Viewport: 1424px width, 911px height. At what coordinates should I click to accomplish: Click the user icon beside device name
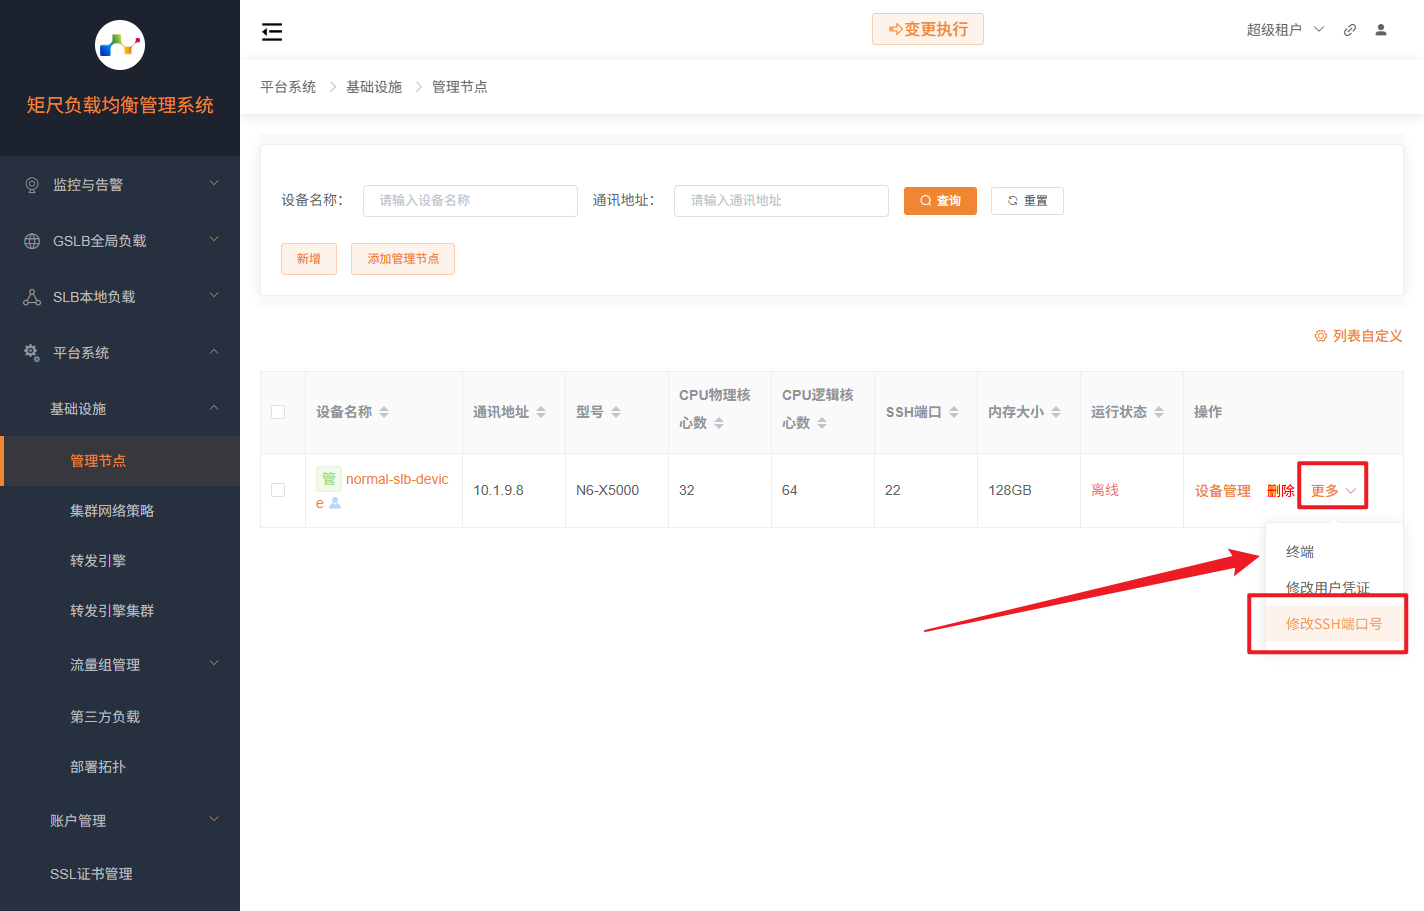click(x=335, y=503)
